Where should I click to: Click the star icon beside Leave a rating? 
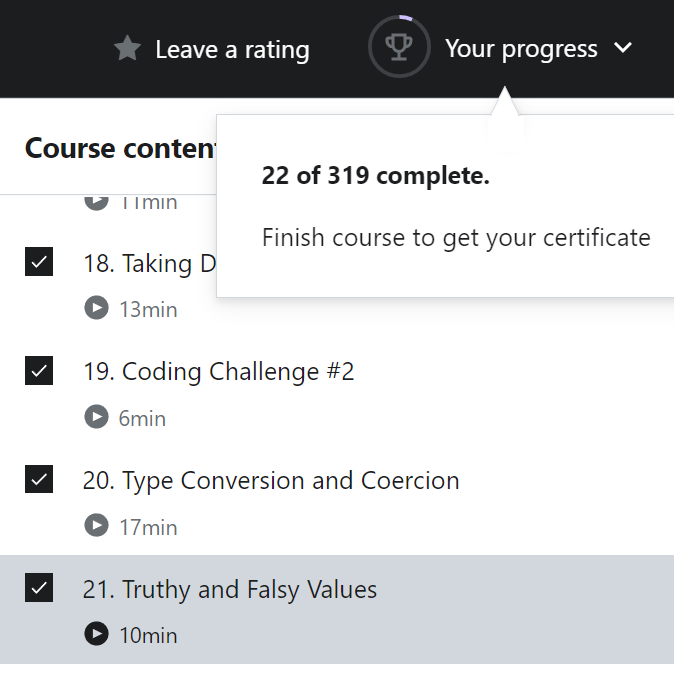pyautogui.click(x=127, y=48)
